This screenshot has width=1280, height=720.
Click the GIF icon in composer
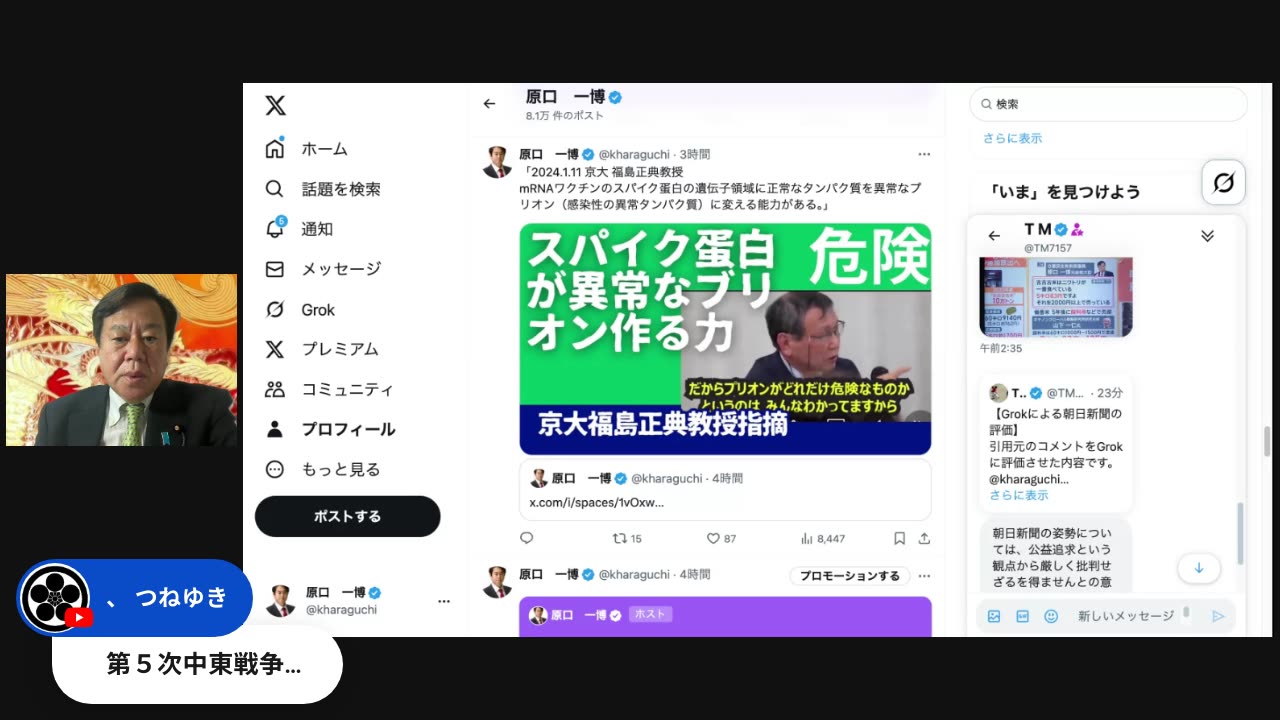coord(1022,616)
